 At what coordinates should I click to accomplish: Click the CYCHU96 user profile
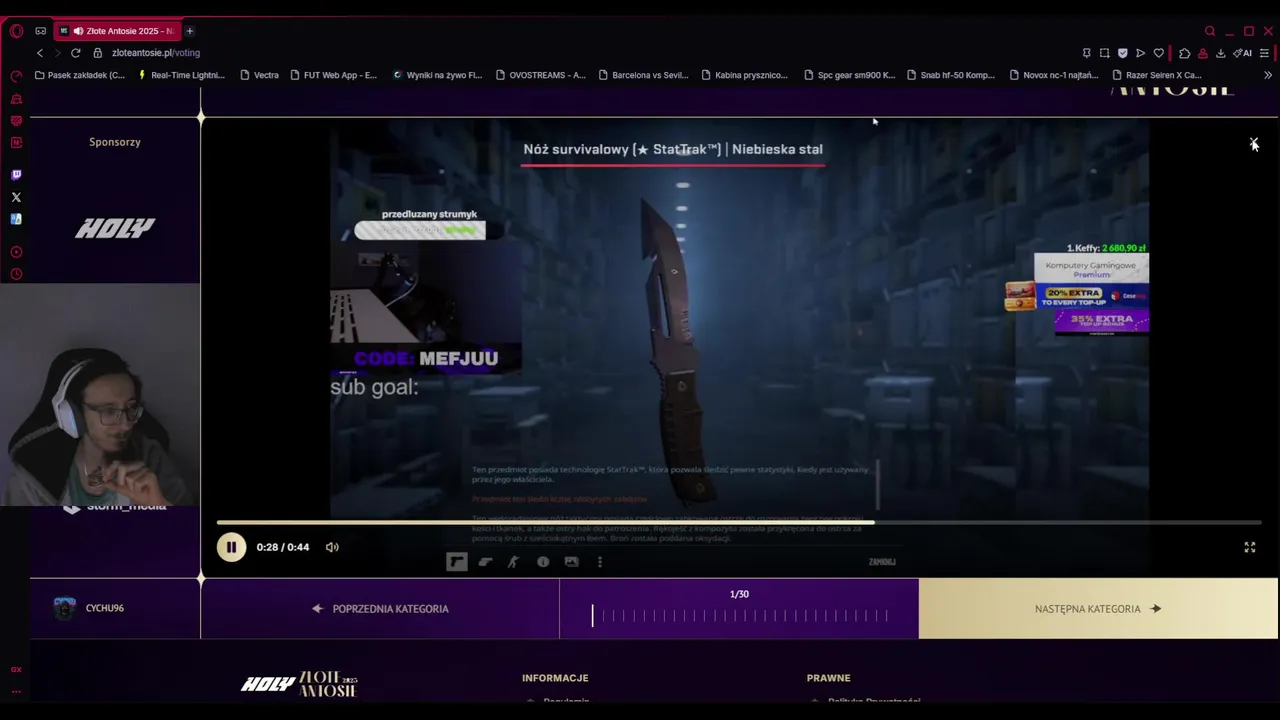[90, 608]
